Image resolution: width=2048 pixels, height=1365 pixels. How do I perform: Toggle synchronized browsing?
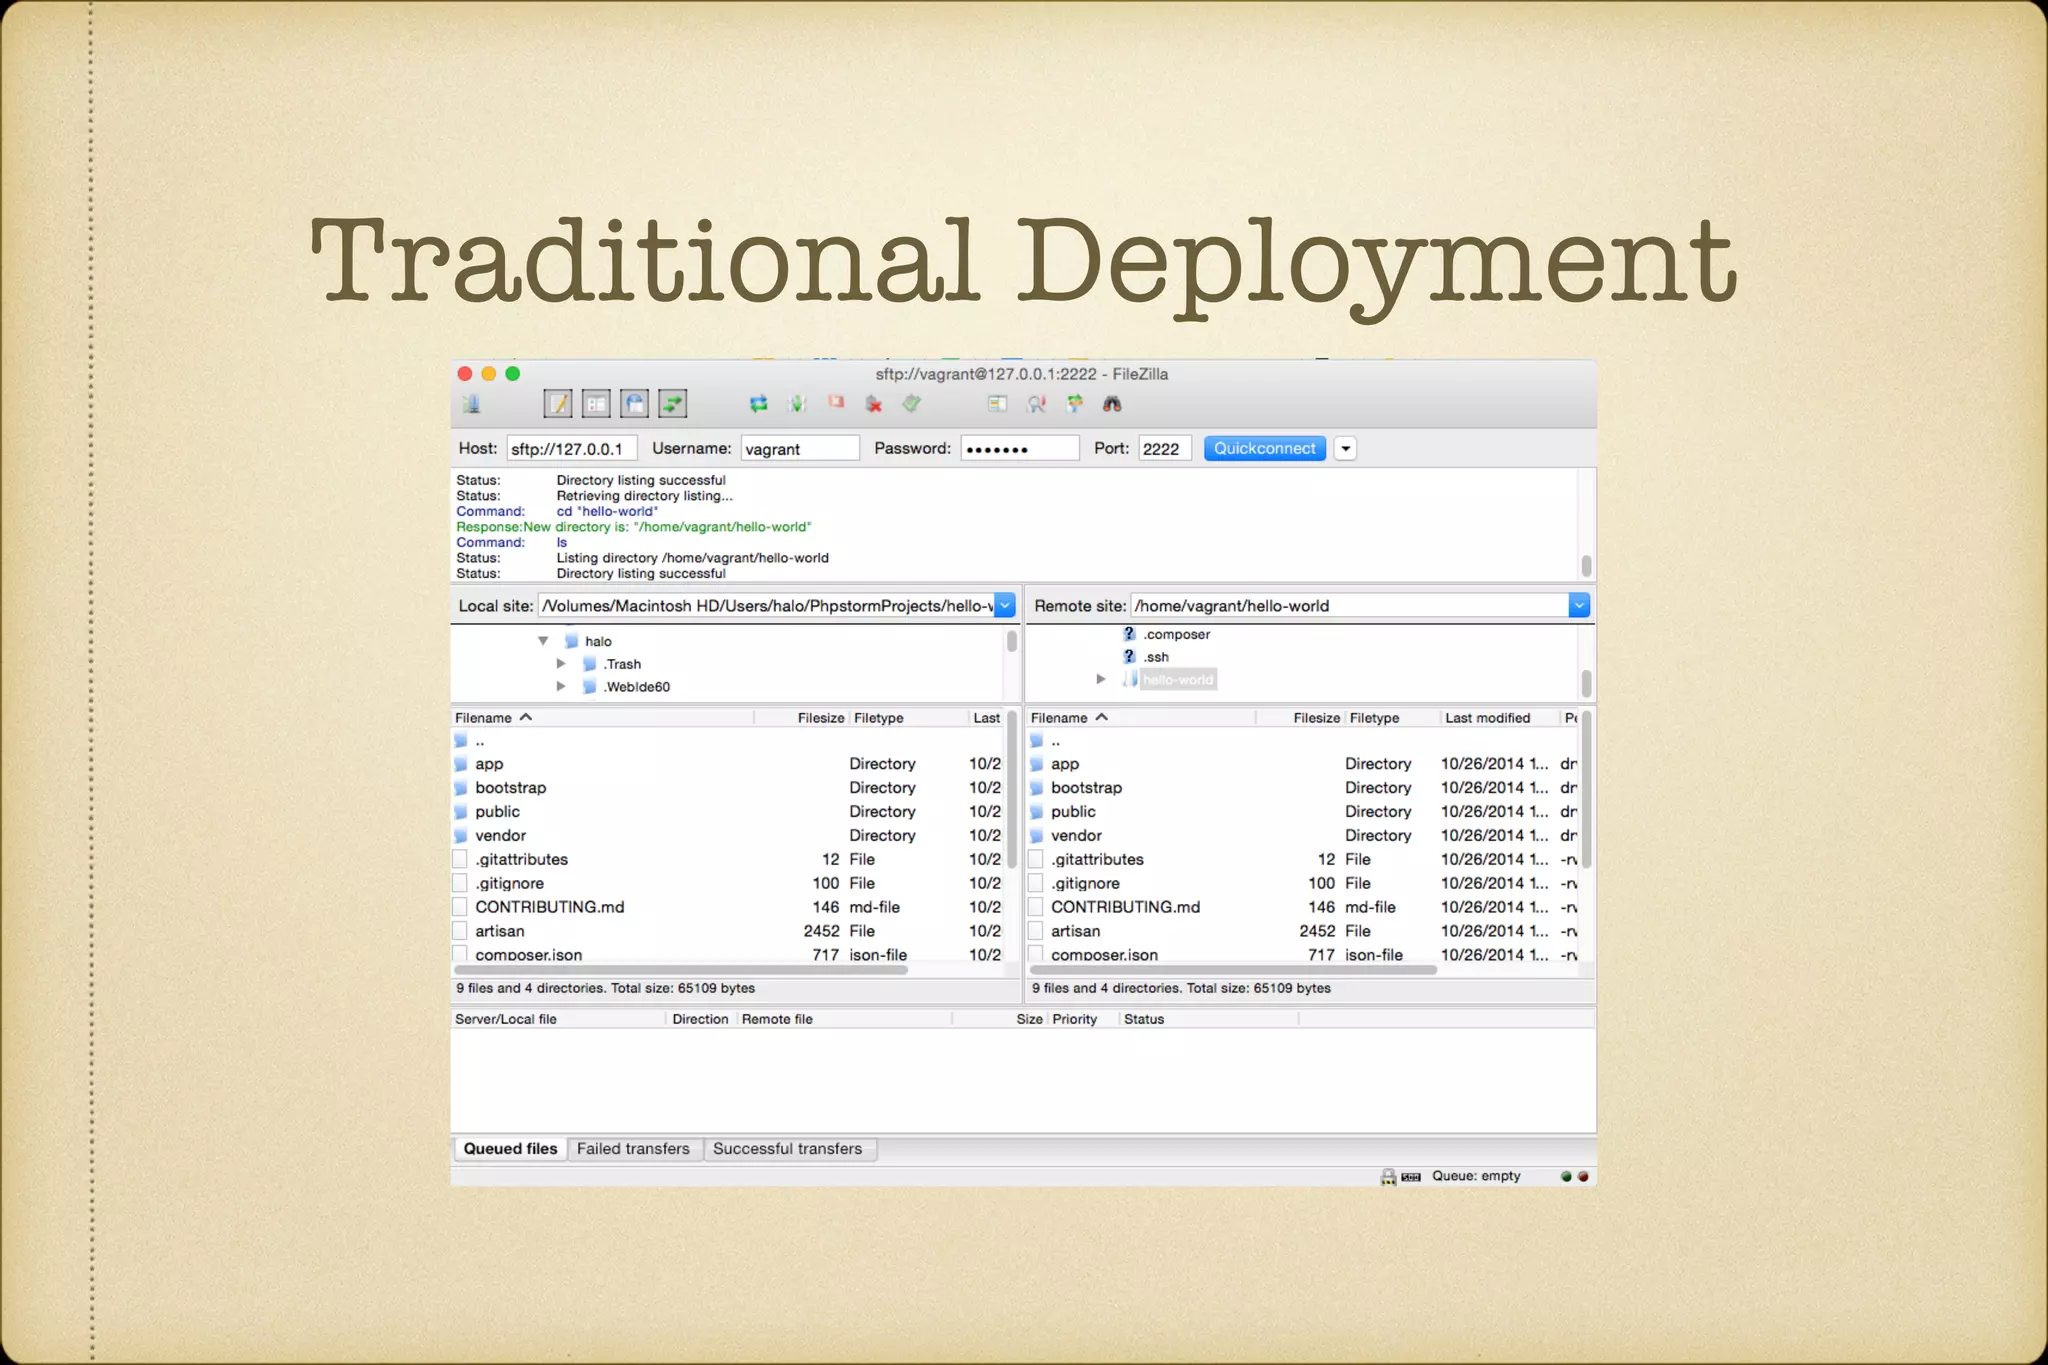pyautogui.click(x=1074, y=404)
